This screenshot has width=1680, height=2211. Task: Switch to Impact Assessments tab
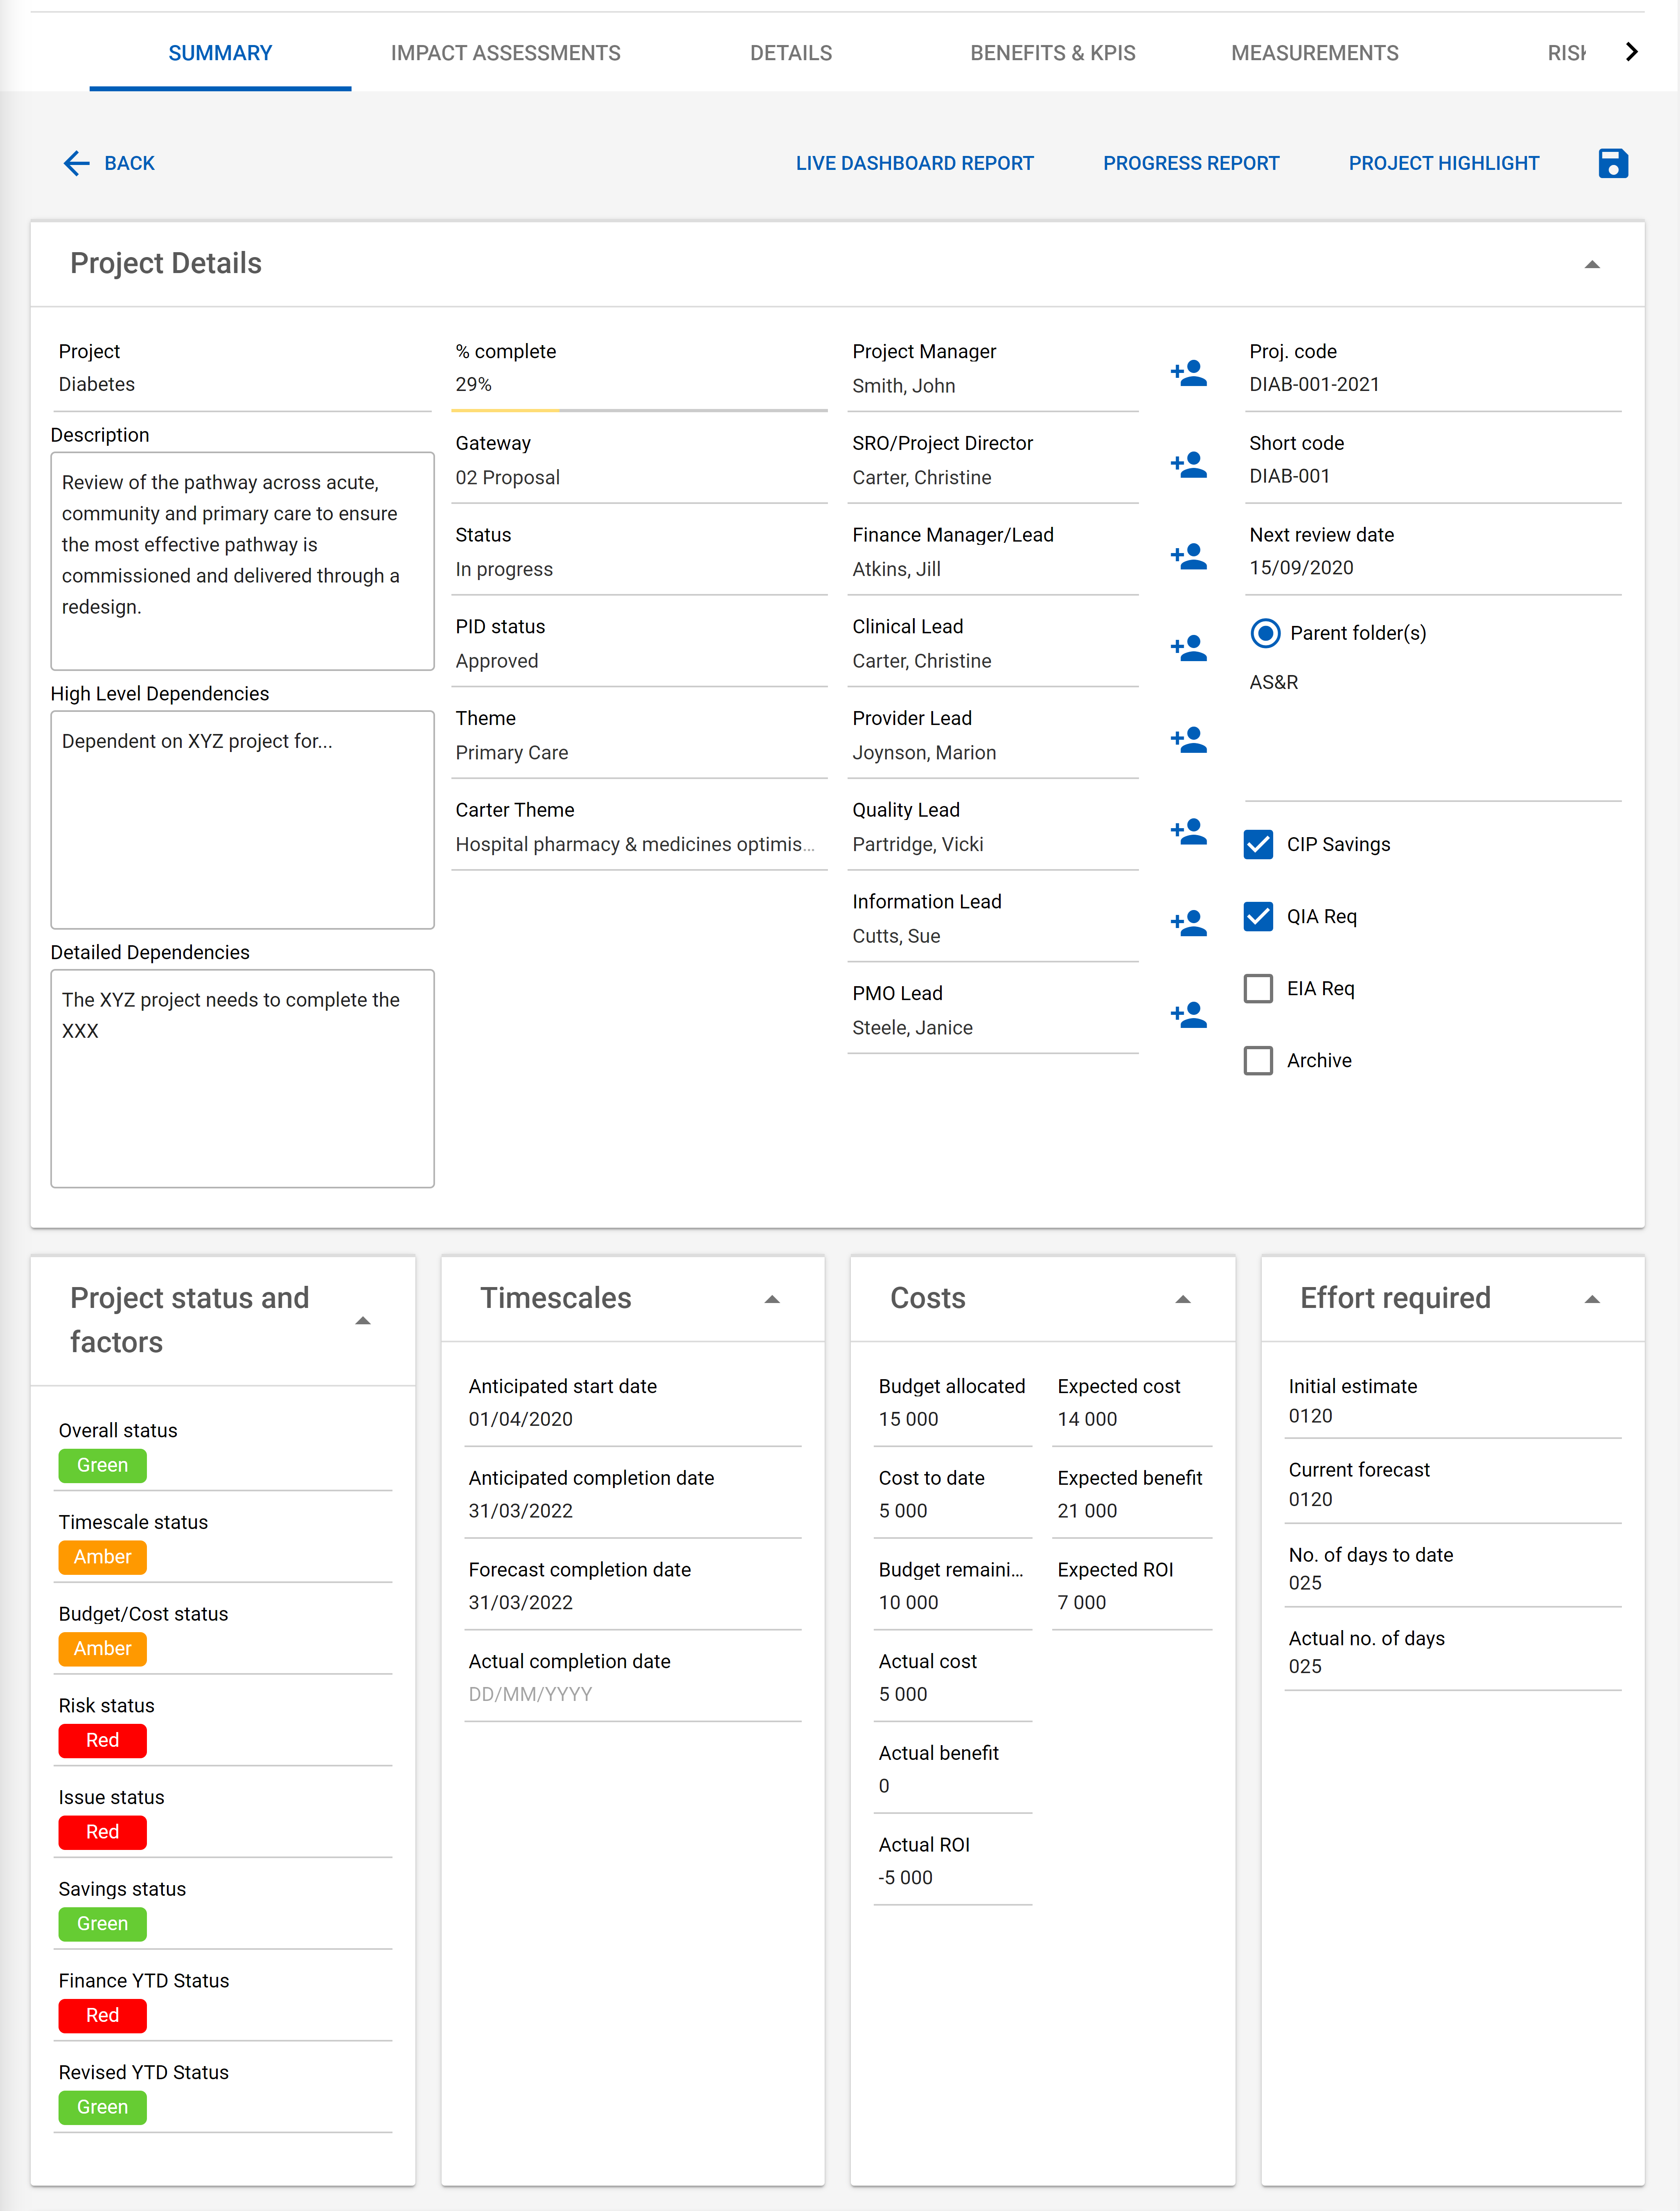(x=505, y=53)
